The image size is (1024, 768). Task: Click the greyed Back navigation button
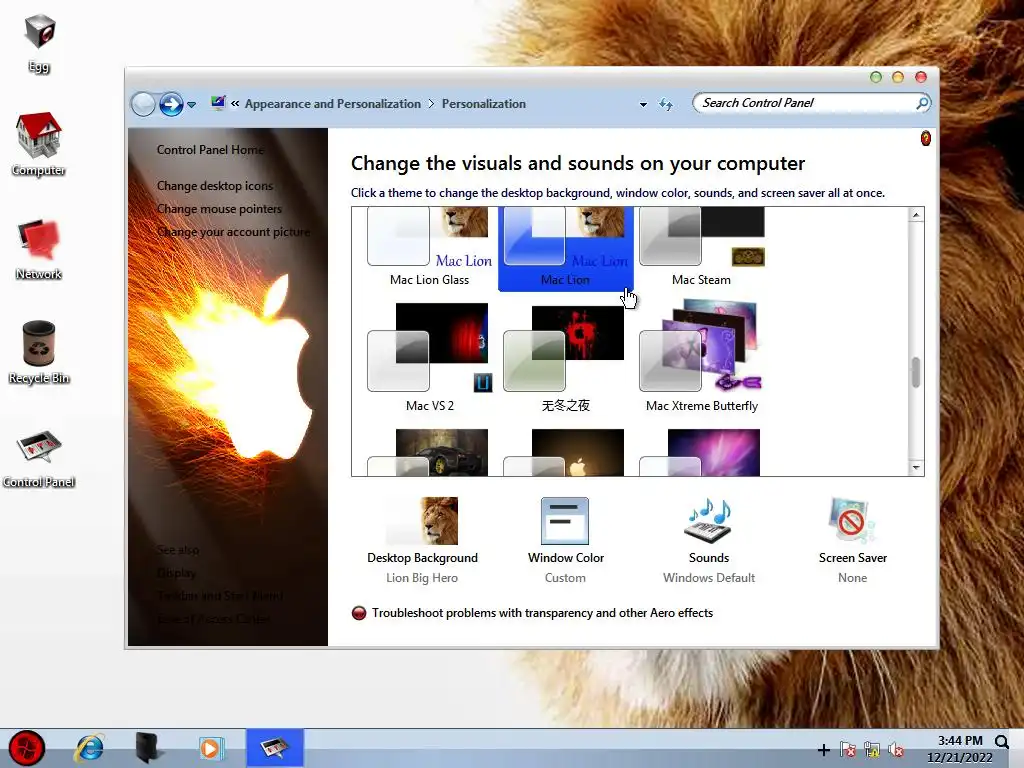coord(143,104)
